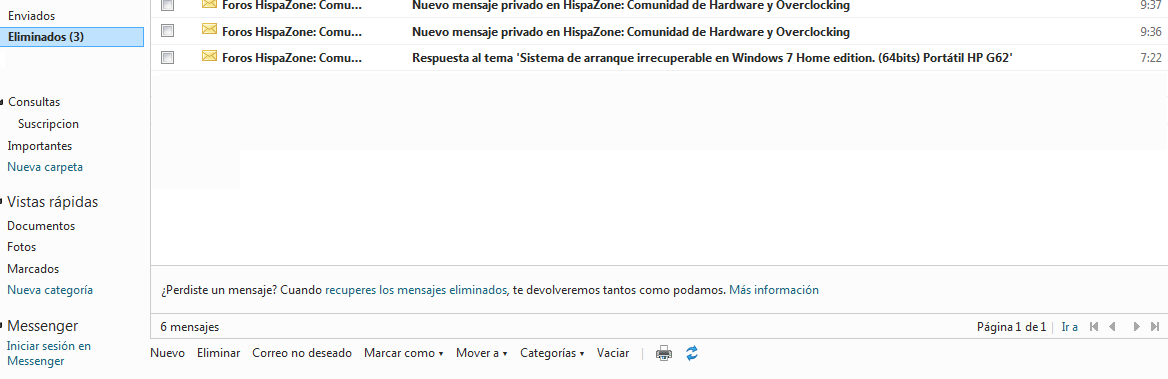Click the Eliminar toolbar button
The width and height of the screenshot is (1168, 379).
point(218,354)
